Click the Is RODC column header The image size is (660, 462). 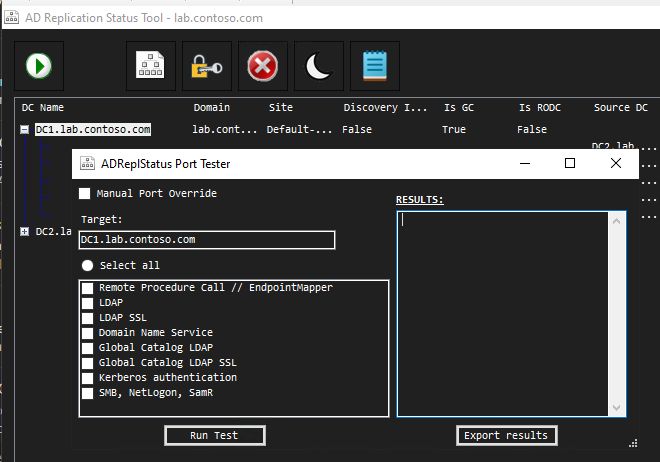(x=540, y=108)
